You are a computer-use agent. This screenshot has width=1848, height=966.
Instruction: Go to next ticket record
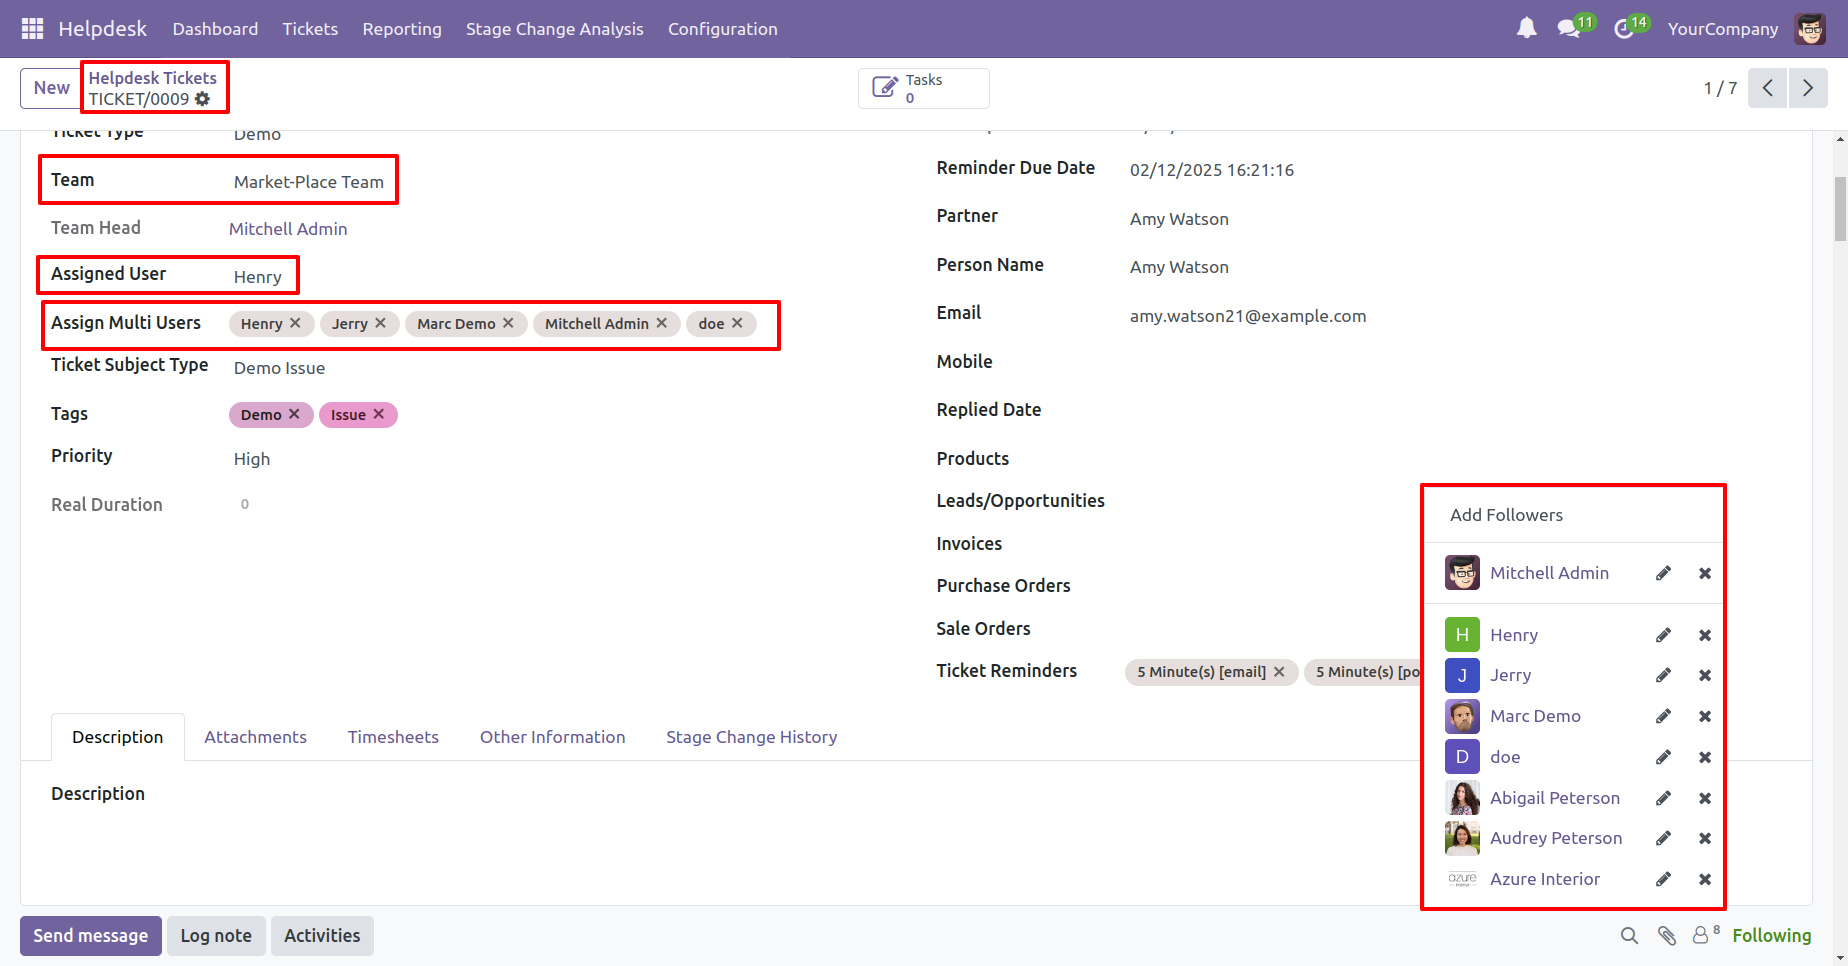tap(1808, 88)
